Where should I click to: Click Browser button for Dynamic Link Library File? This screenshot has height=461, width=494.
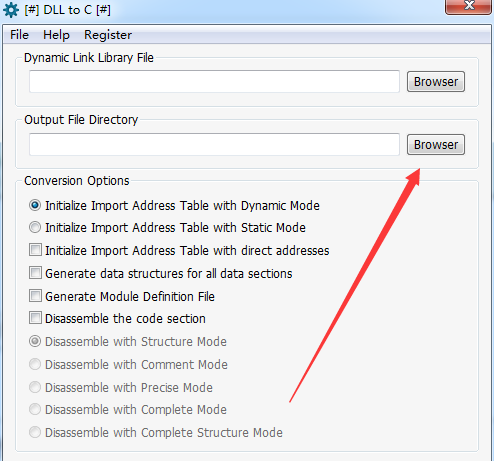pos(436,82)
